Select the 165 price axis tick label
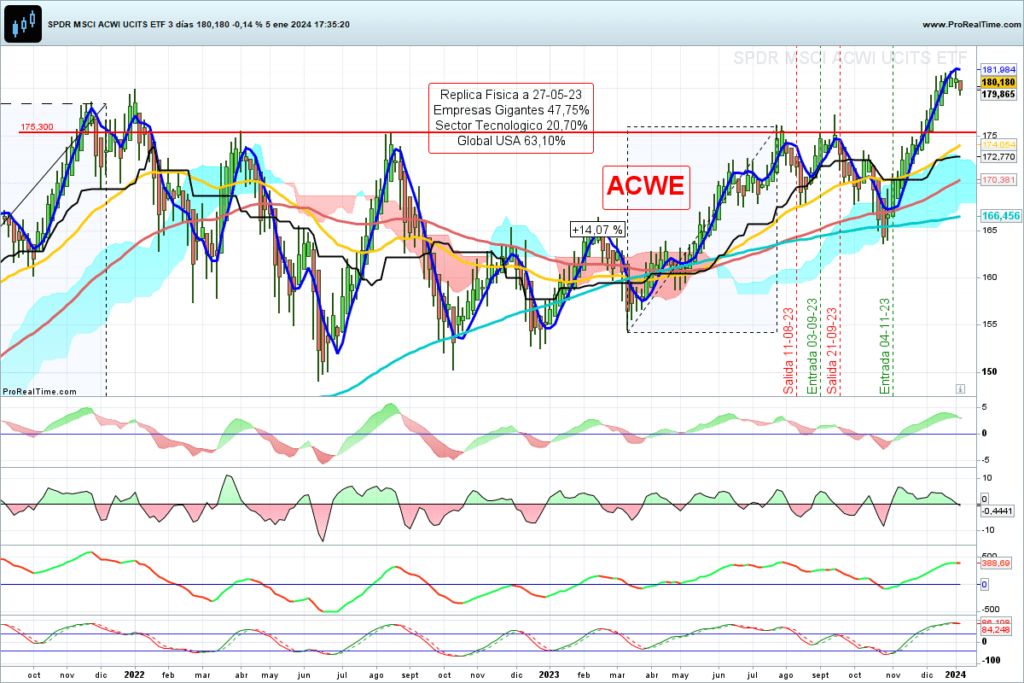The image size is (1024, 683). 989,230
